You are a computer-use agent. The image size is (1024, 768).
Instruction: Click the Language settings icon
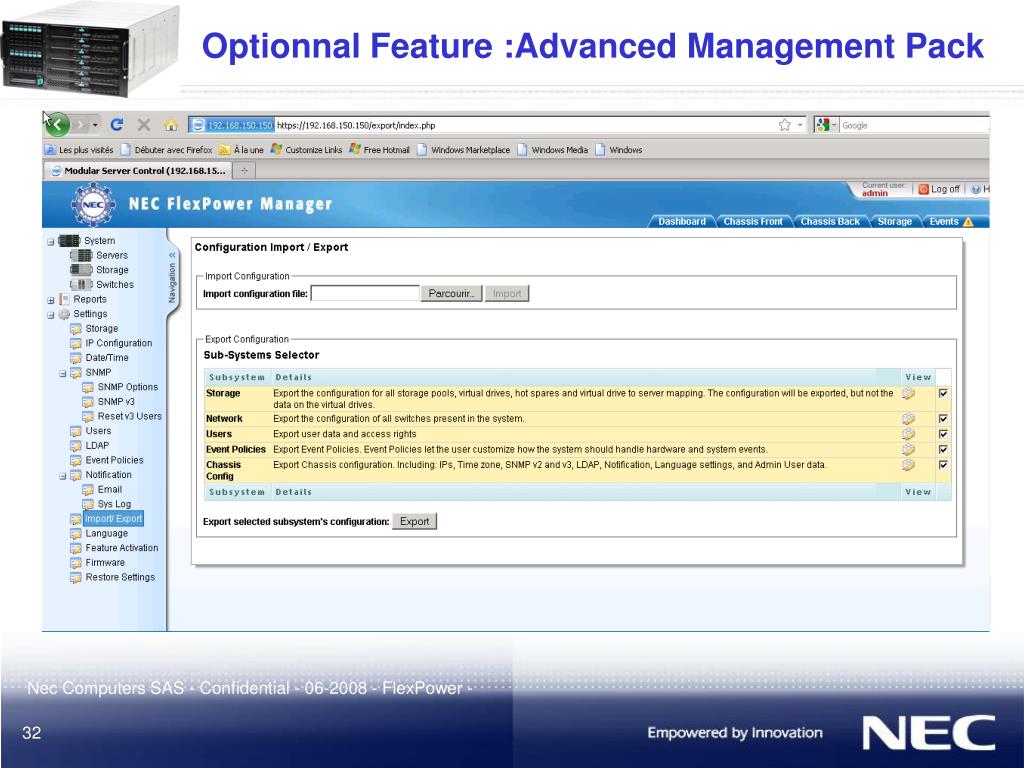pyautogui.click(x=76, y=534)
